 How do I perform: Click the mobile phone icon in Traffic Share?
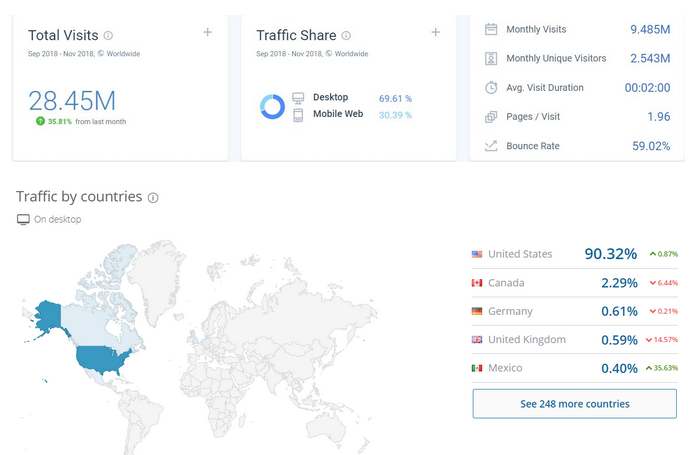pos(298,115)
